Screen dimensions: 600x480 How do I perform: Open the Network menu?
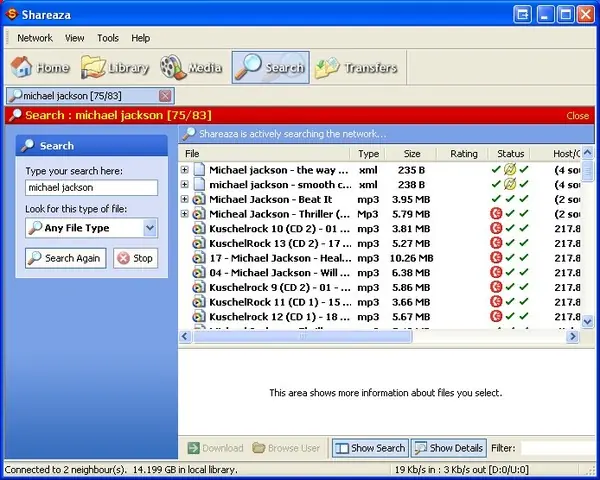click(35, 38)
